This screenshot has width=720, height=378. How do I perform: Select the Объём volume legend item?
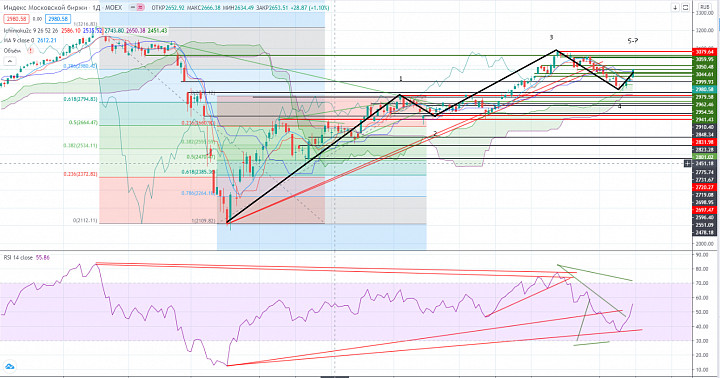pyautogui.click(x=12, y=51)
